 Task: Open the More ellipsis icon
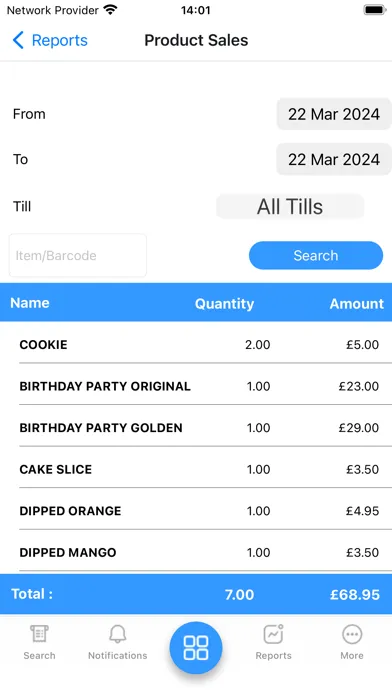coord(352,634)
